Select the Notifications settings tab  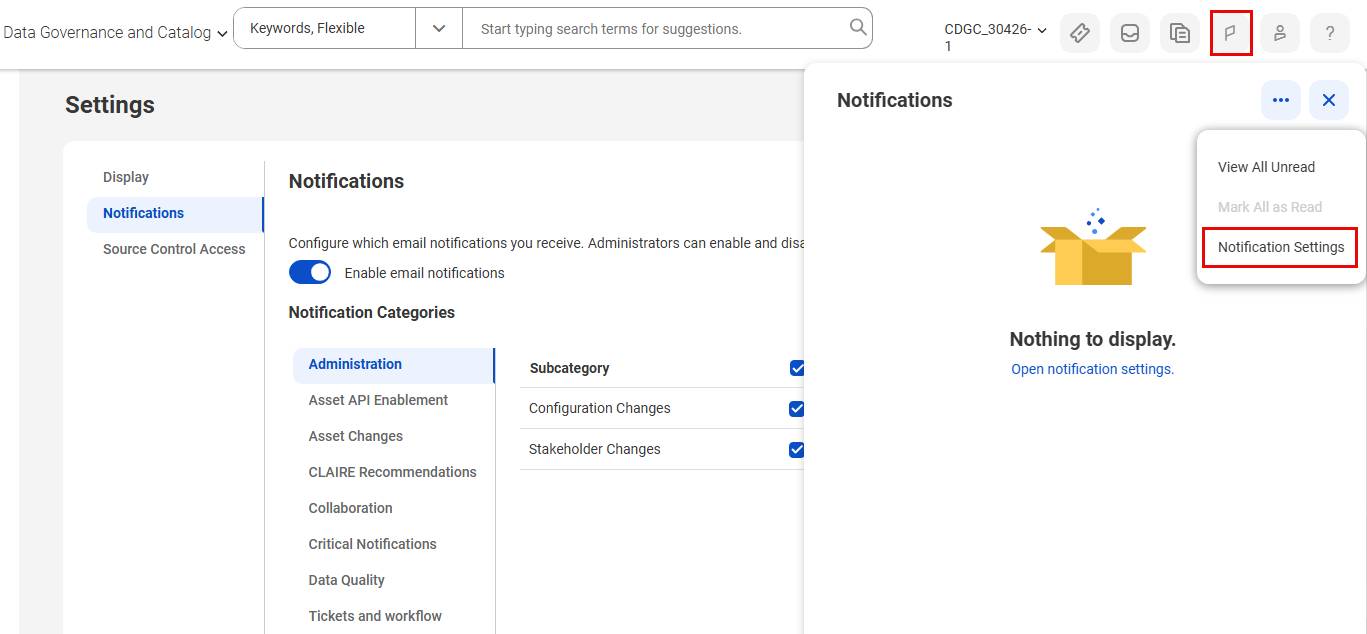click(x=175, y=213)
